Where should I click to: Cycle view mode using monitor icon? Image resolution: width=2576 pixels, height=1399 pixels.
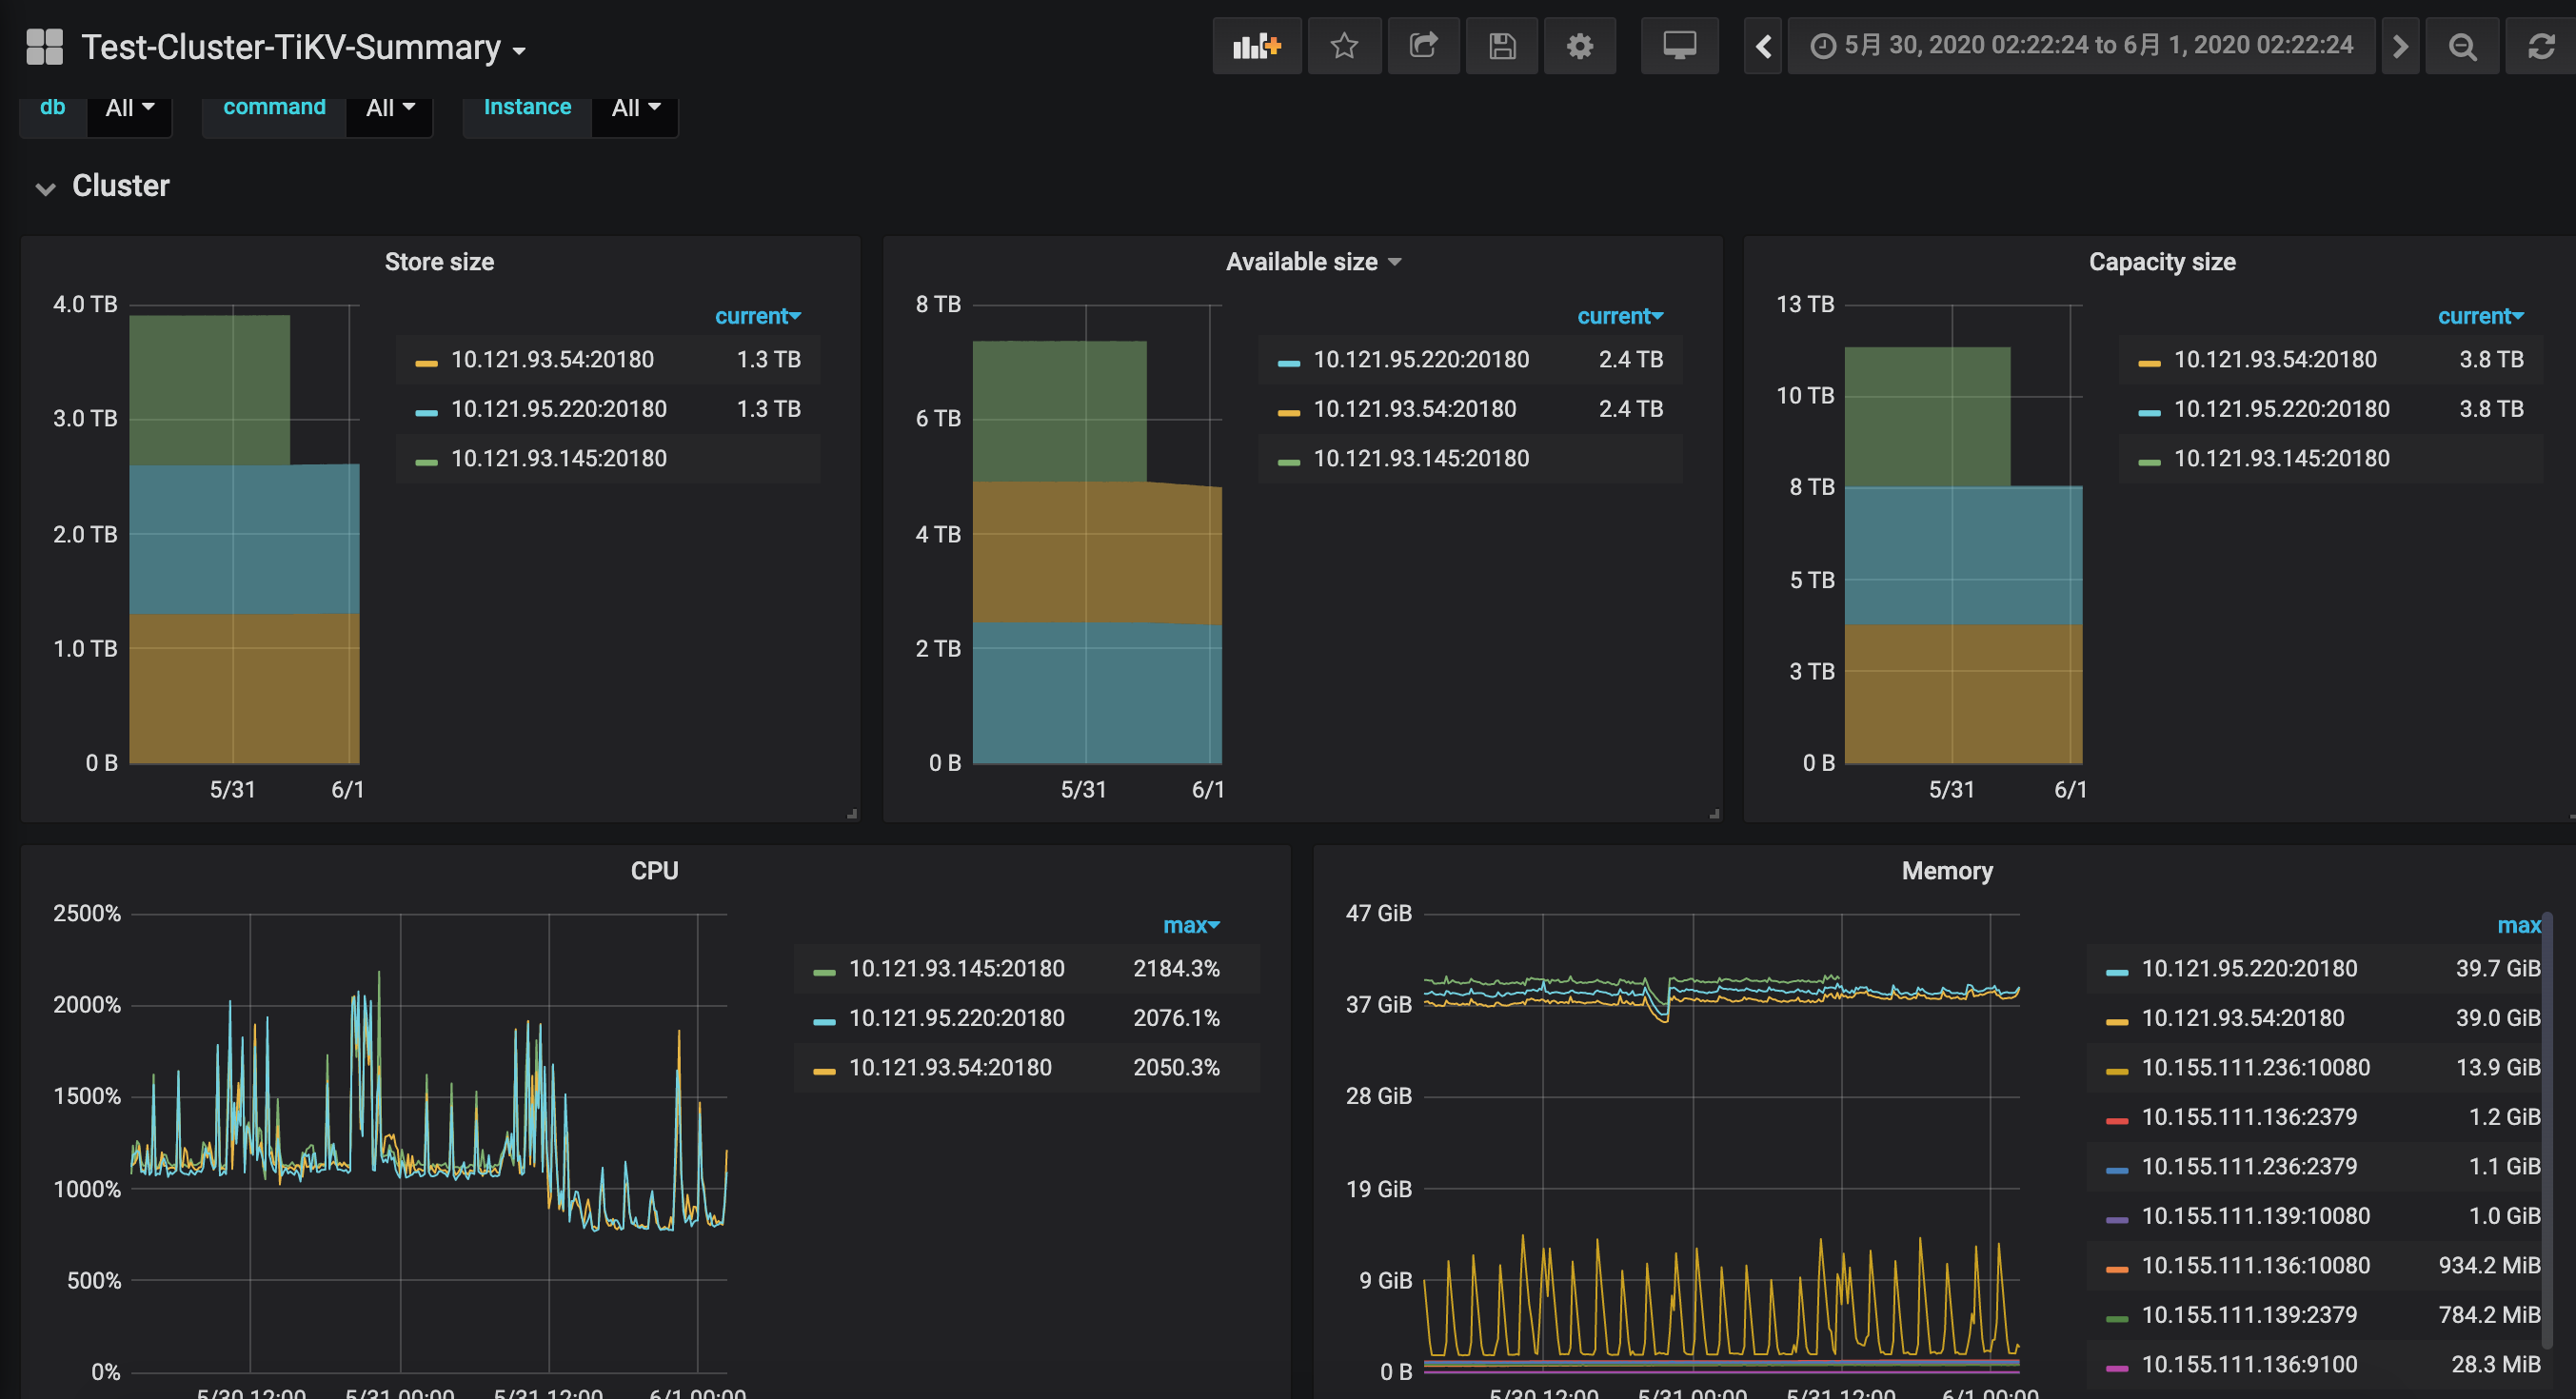[x=1680, y=46]
